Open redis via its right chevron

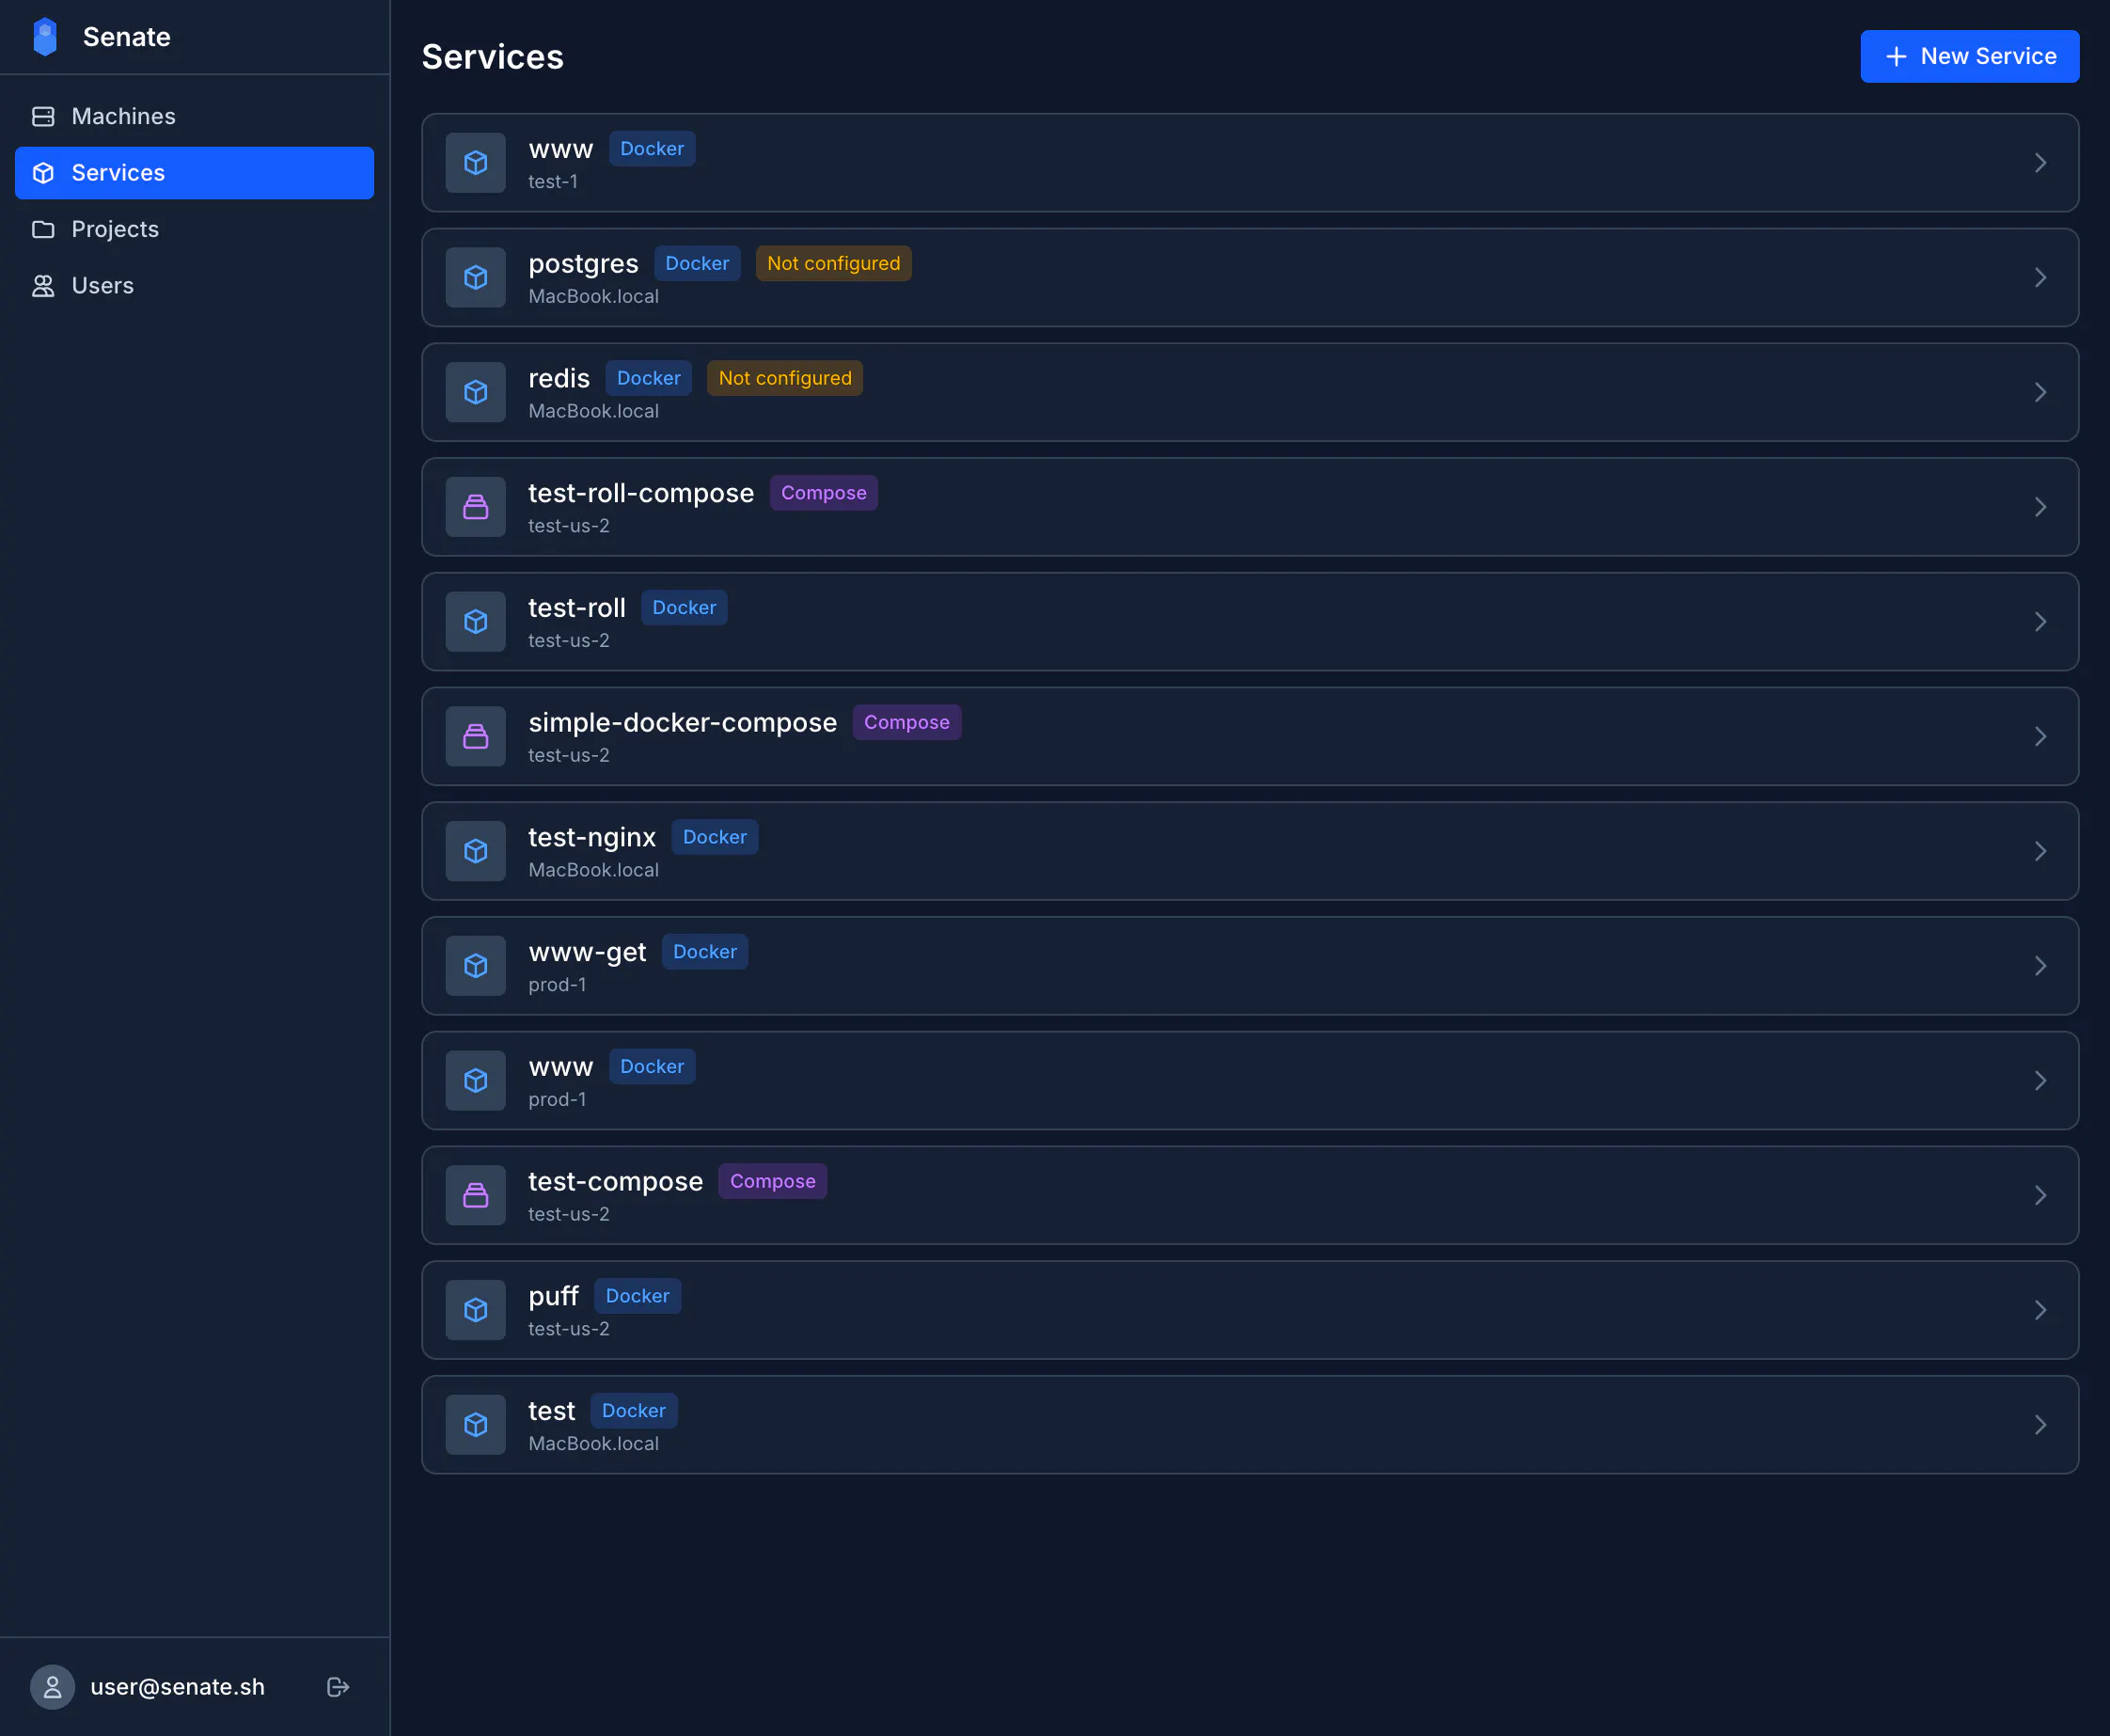tap(2040, 392)
